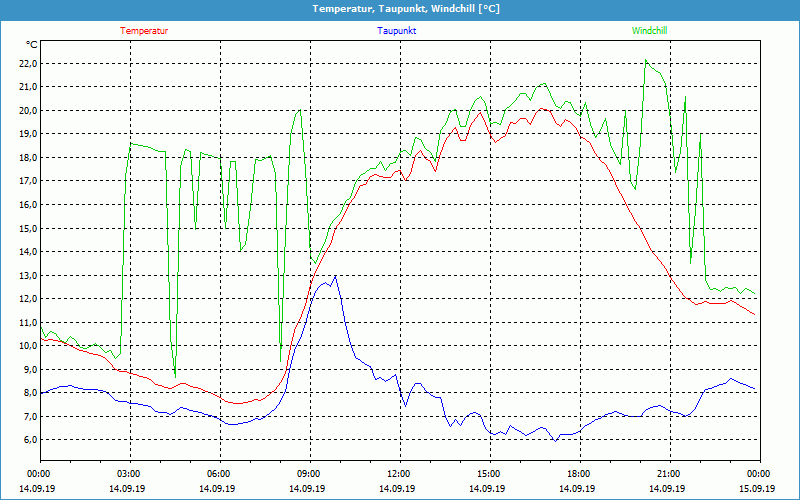Select the 06:00 time axis label
Viewport: 800px width, 500px height.
(x=219, y=473)
